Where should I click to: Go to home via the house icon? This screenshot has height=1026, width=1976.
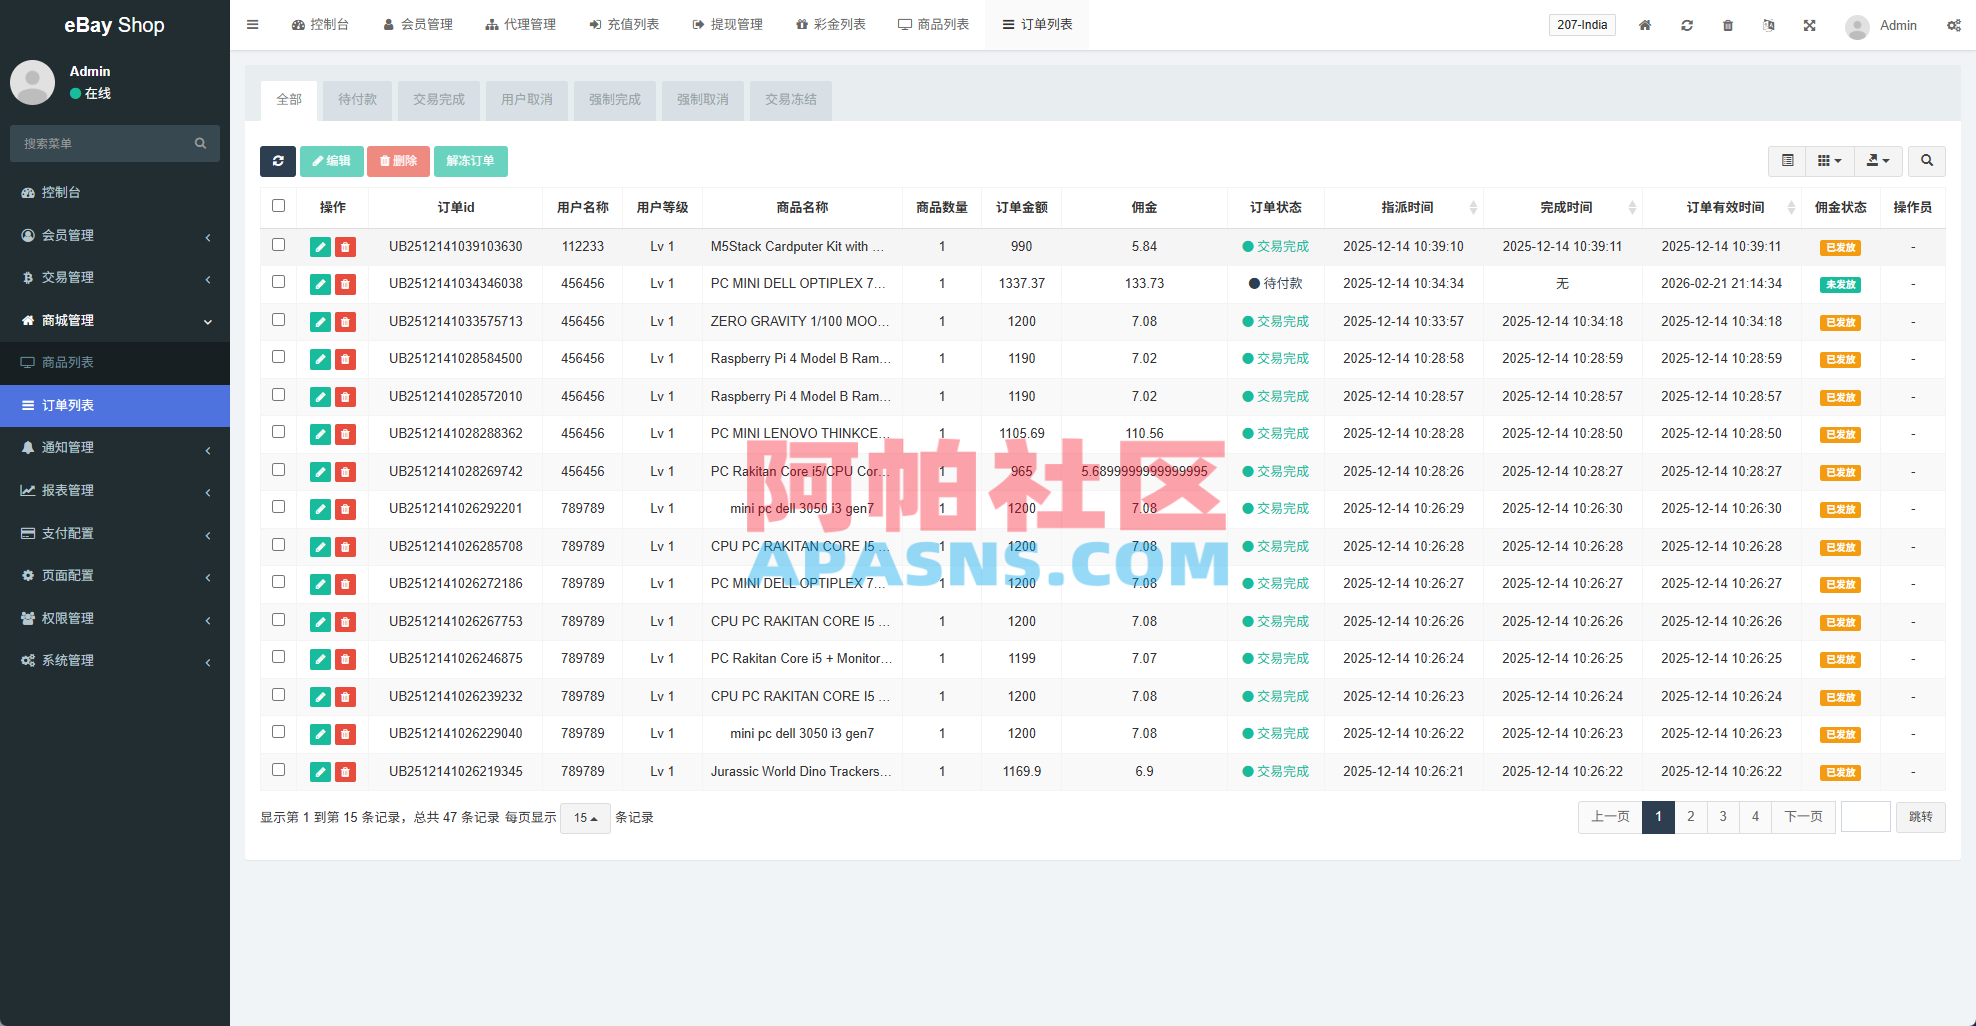[x=1645, y=25]
